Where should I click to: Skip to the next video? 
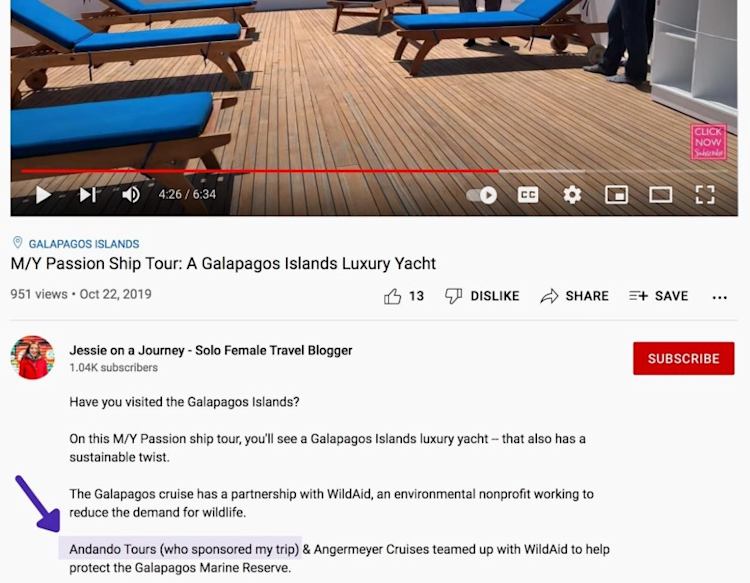click(88, 195)
